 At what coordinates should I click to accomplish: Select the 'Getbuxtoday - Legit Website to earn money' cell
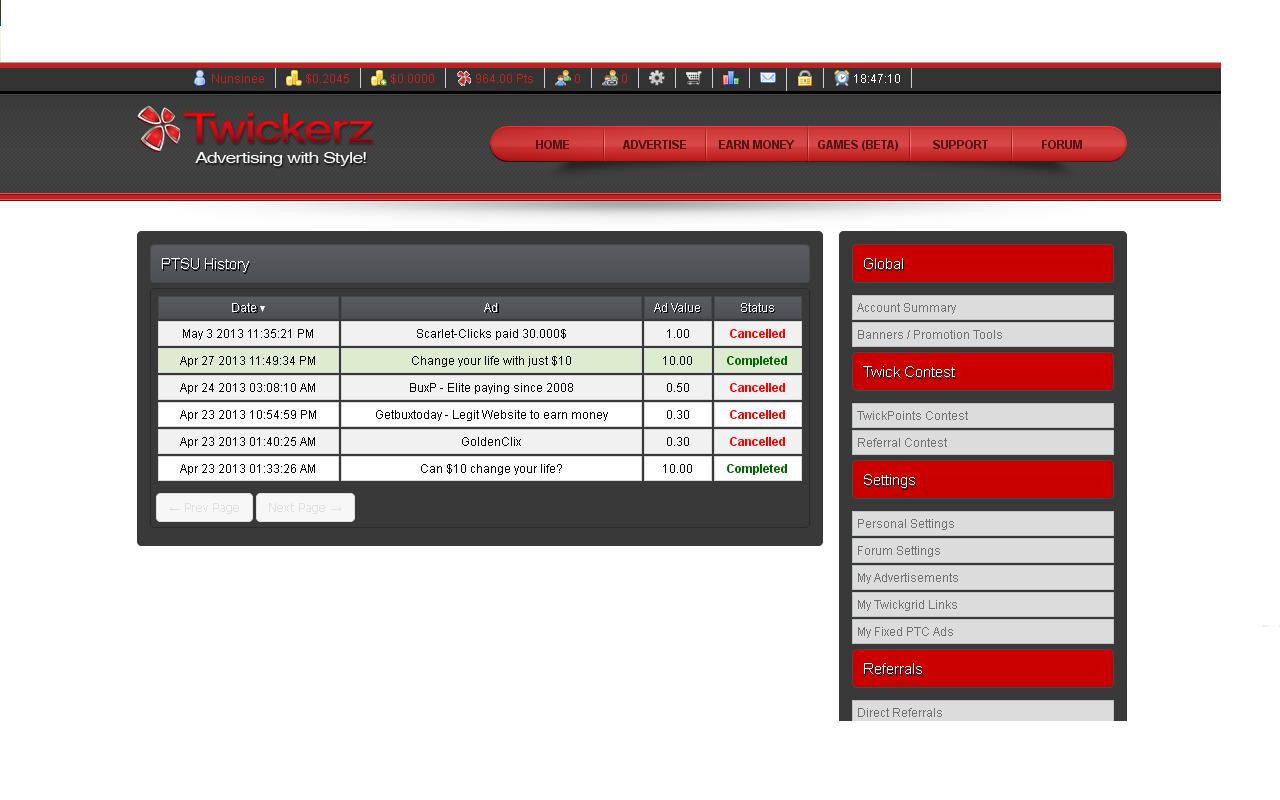click(491, 415)
